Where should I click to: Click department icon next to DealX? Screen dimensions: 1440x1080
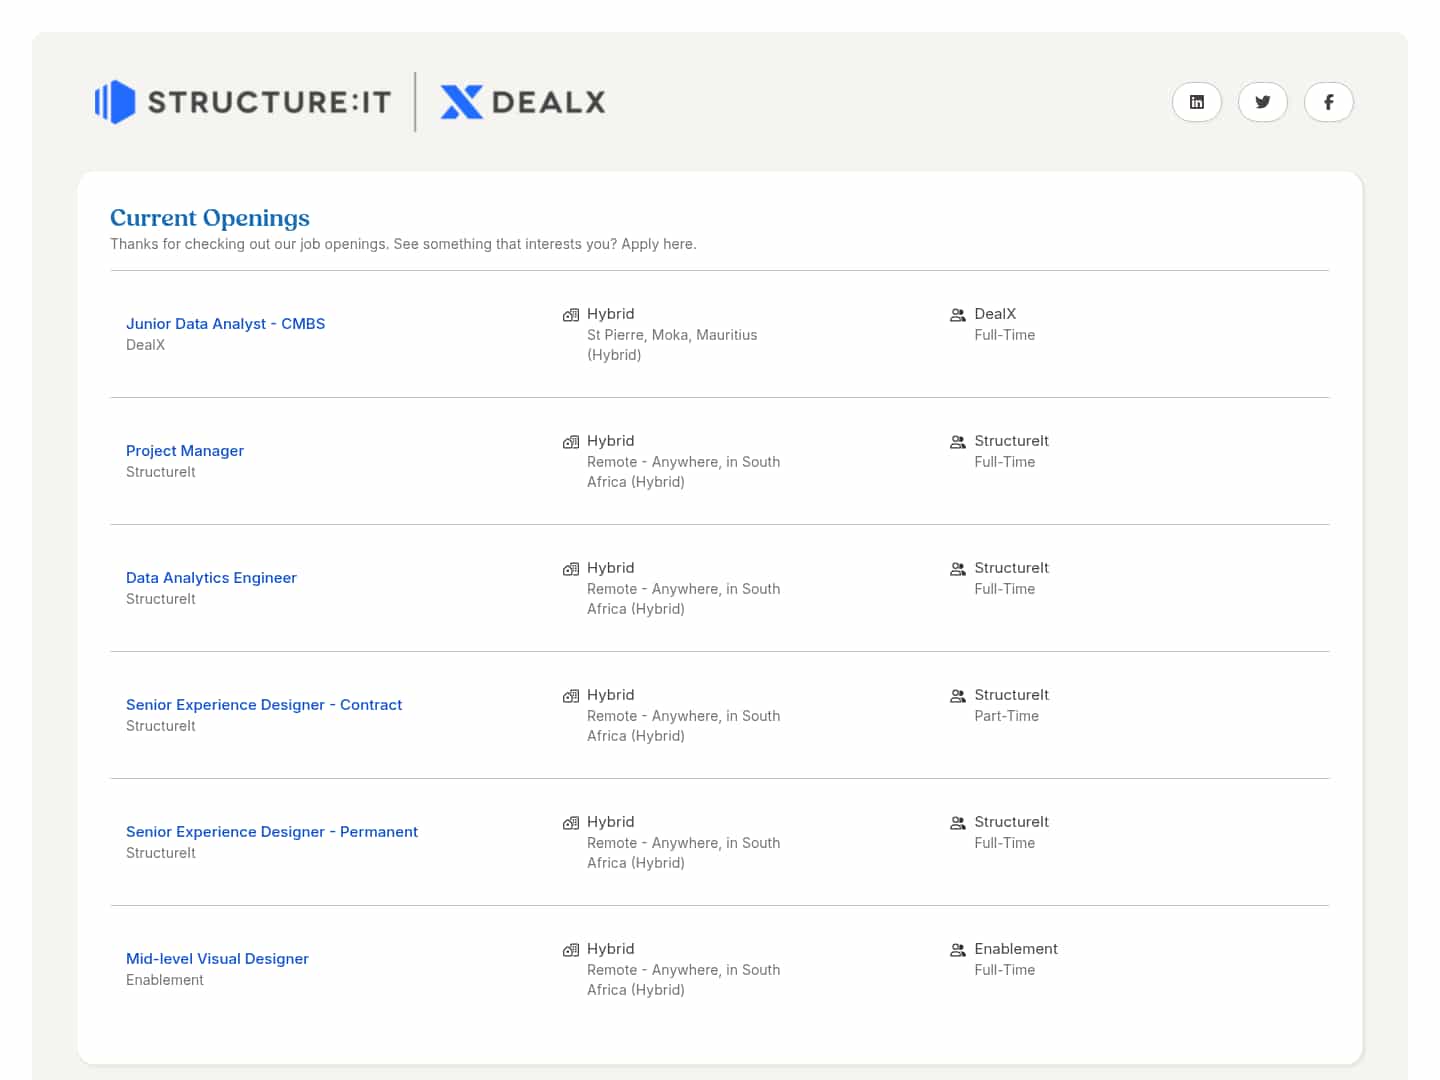click(x=957, y=315)
